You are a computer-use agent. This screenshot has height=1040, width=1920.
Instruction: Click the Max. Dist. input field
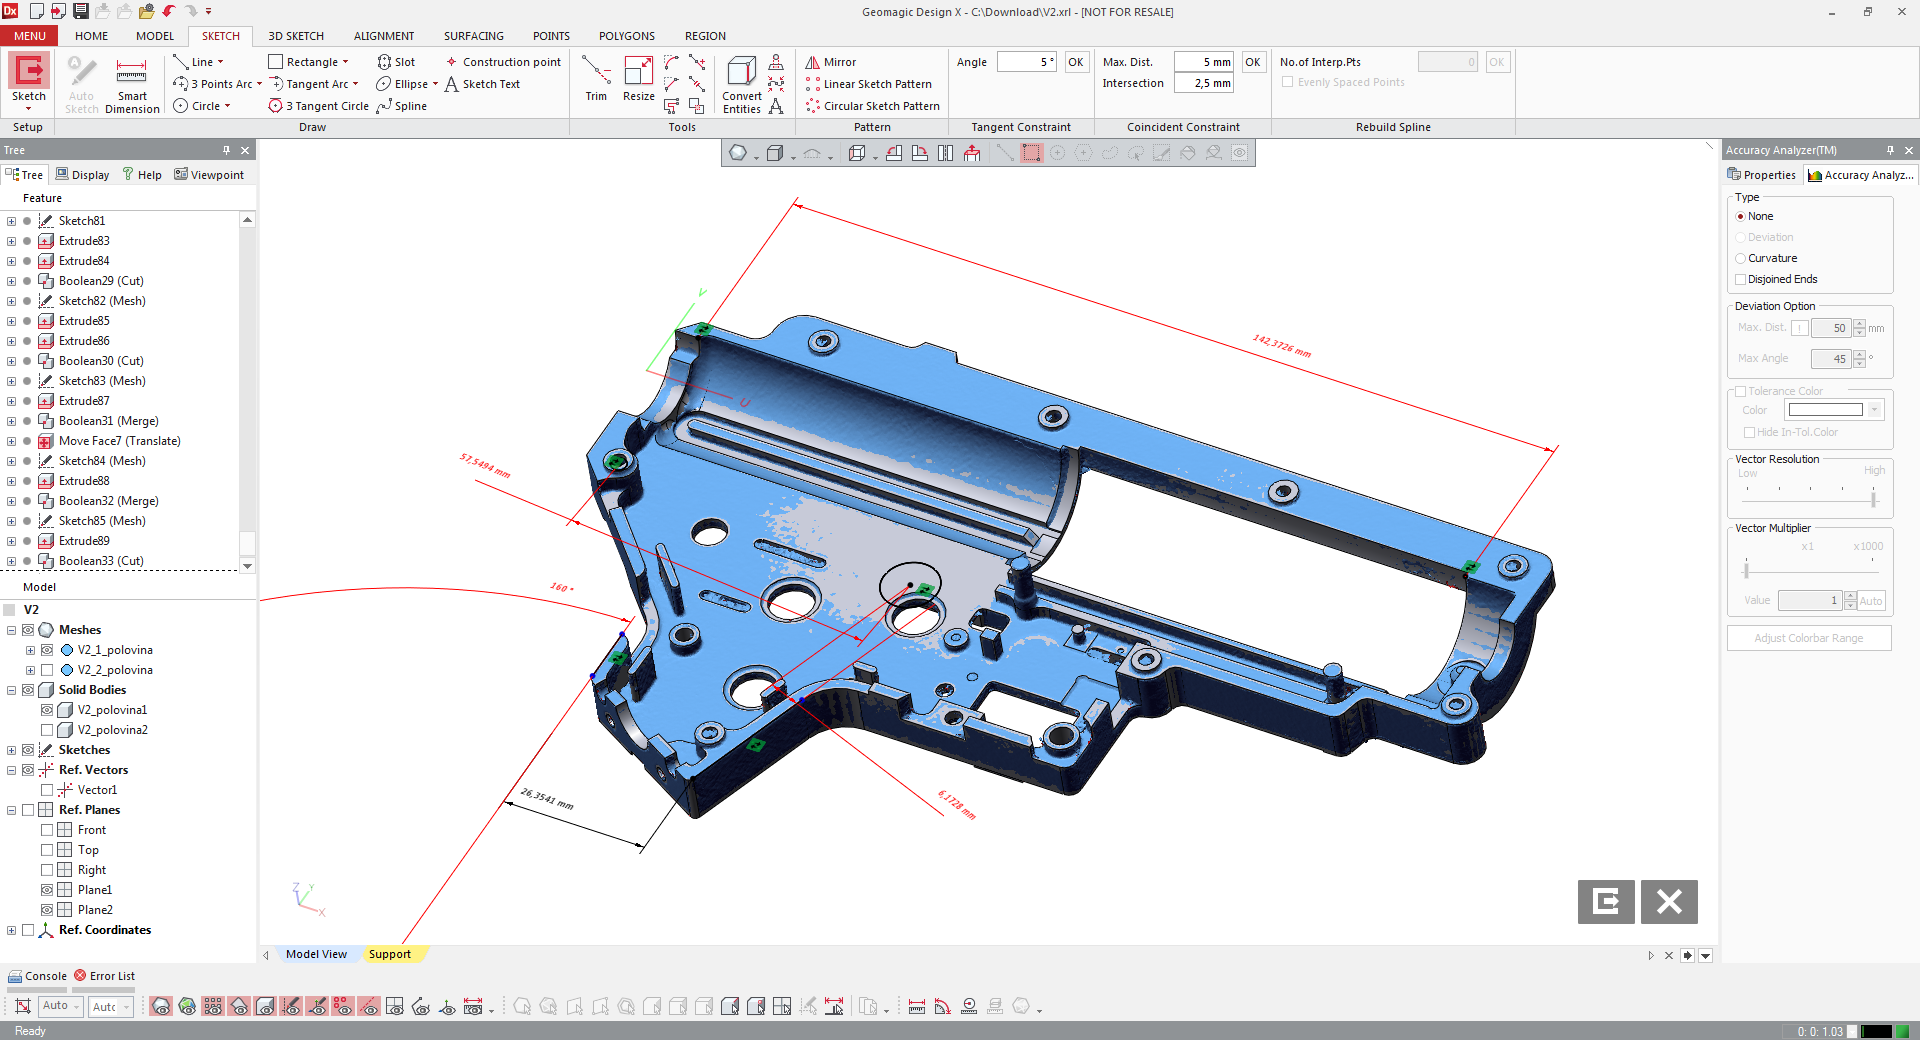pos(1204,62)
